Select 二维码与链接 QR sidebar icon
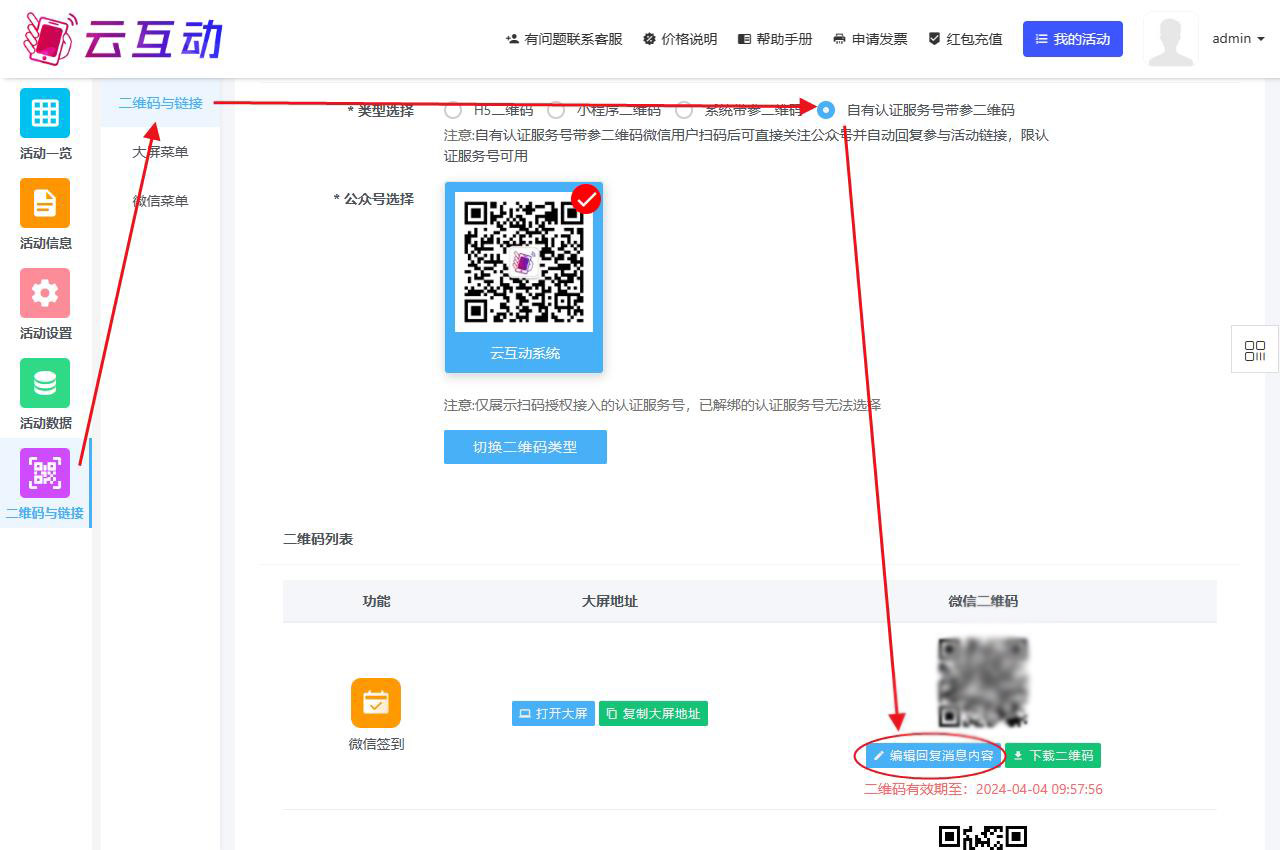The width and height of the screenshot is (1280, 850). point(45,473)
